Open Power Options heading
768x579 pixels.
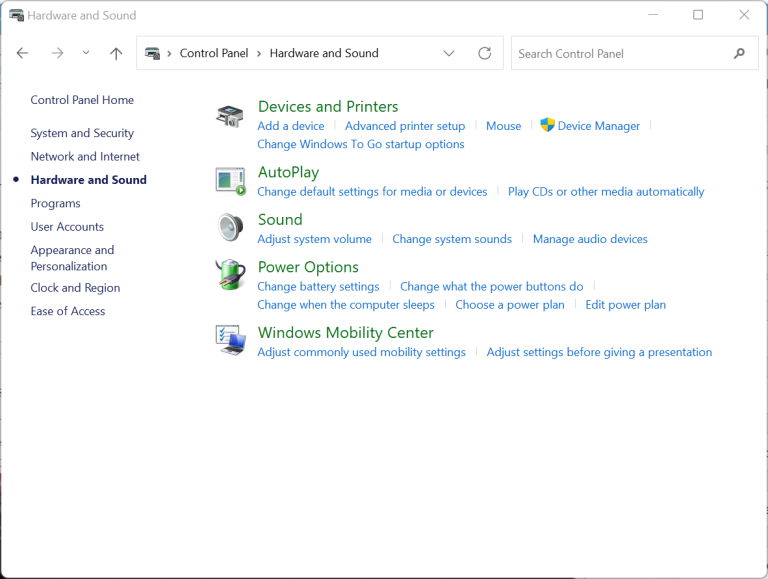[x=308, y=267]
